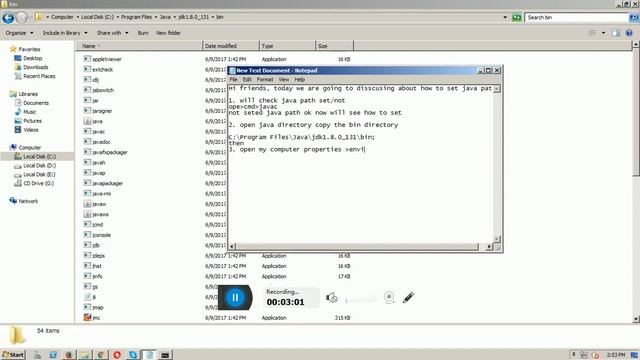Click the search magnifier icon
Image resolution: width=640 pixels, height=360 pixels.
634,18
